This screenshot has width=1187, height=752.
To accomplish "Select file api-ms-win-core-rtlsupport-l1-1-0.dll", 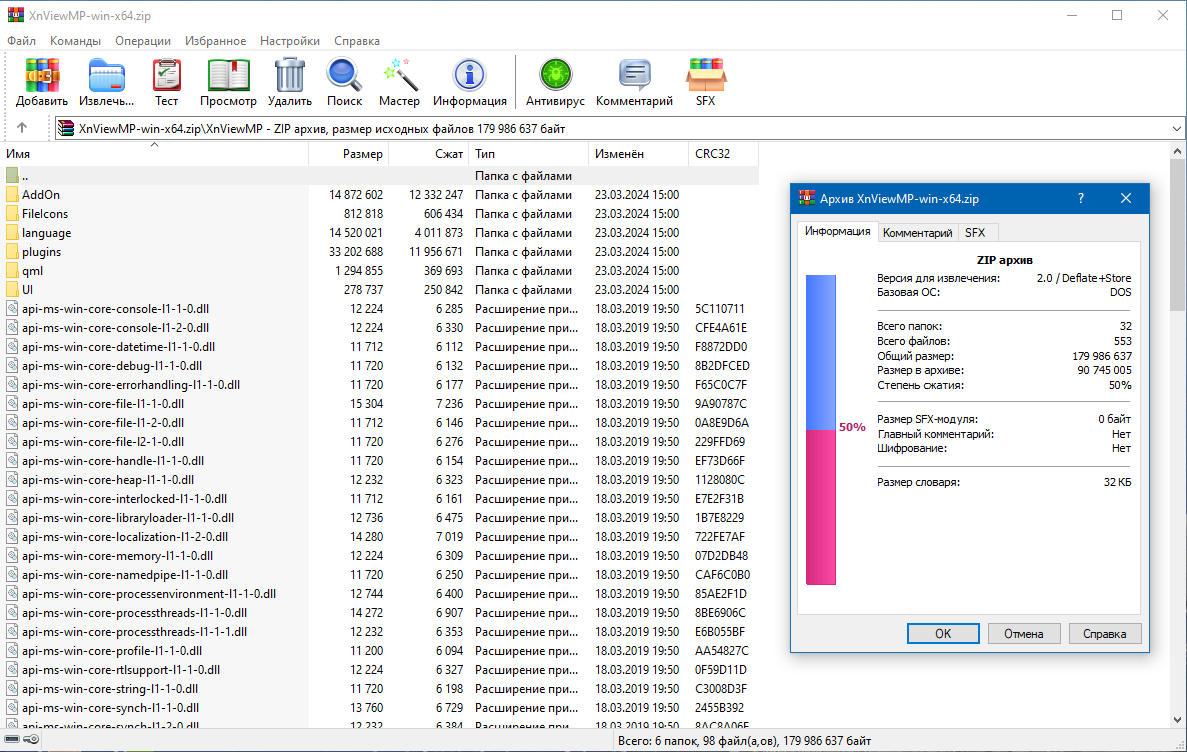I will click(x=121, y=669).
